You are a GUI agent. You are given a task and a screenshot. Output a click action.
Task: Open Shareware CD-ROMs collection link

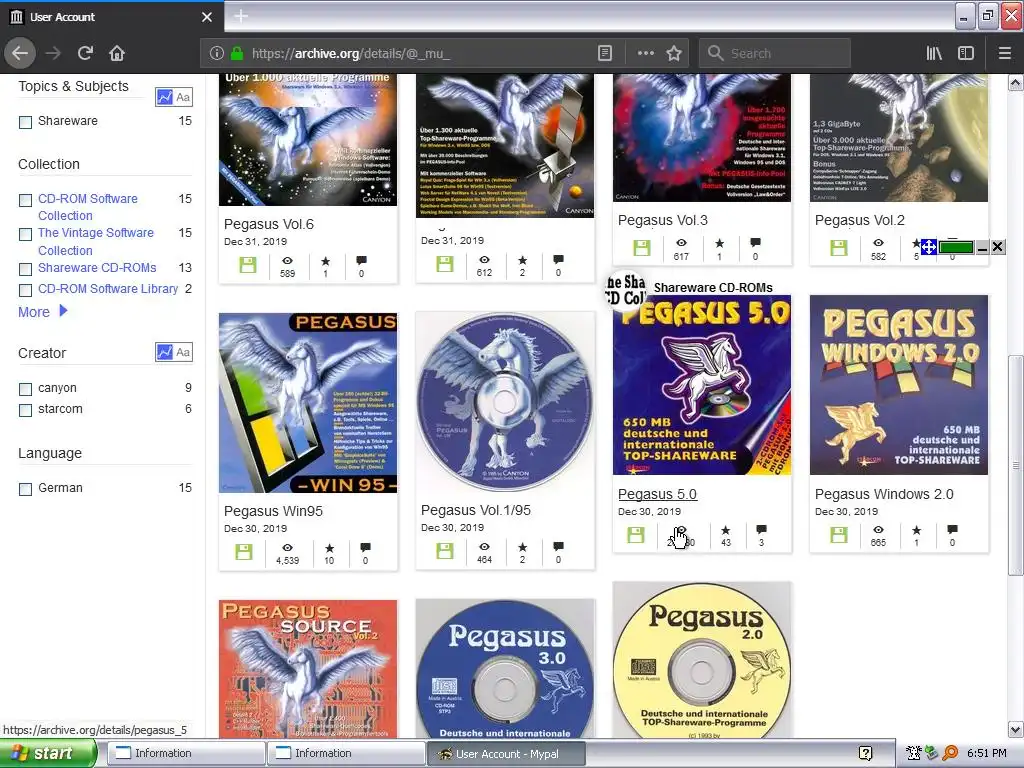97,268
